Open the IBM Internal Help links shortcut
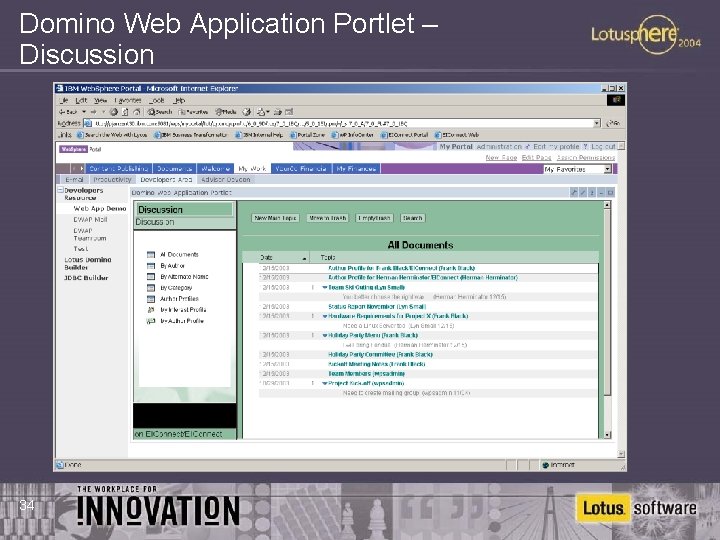This screenshot has width=720, height=540. tap(259, 135)
